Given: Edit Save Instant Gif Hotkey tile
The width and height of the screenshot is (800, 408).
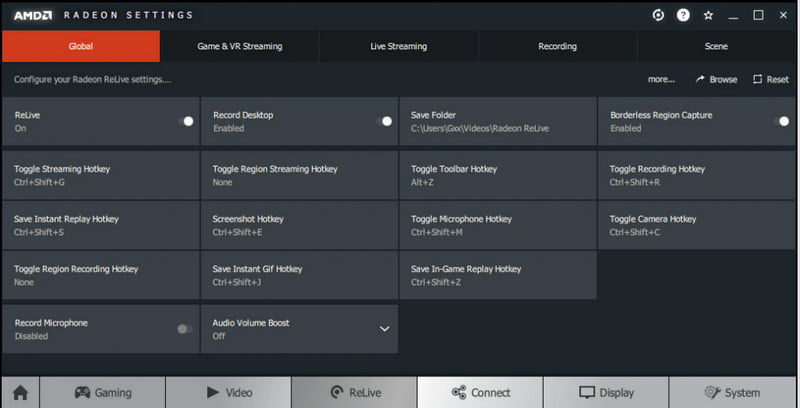Looking at the screenshot, I should coord(299,275).
